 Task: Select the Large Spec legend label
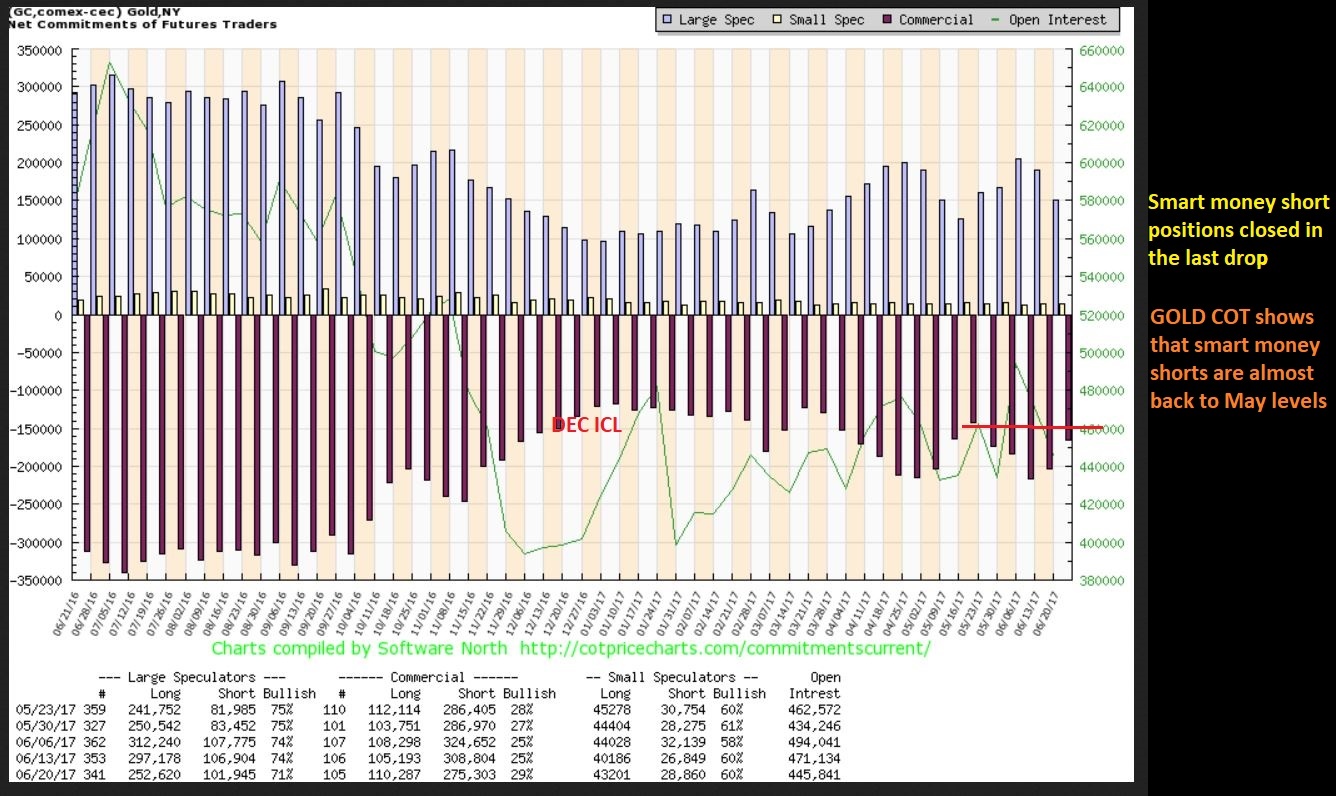click(x=717, y=20)
